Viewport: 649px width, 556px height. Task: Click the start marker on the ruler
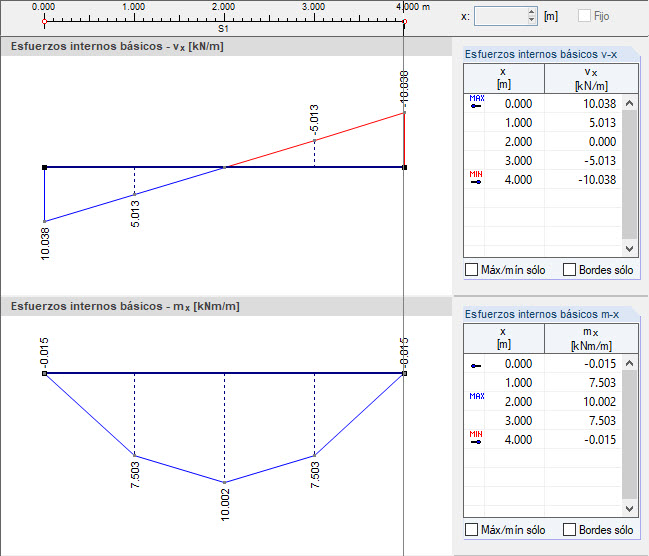(44, 21)
